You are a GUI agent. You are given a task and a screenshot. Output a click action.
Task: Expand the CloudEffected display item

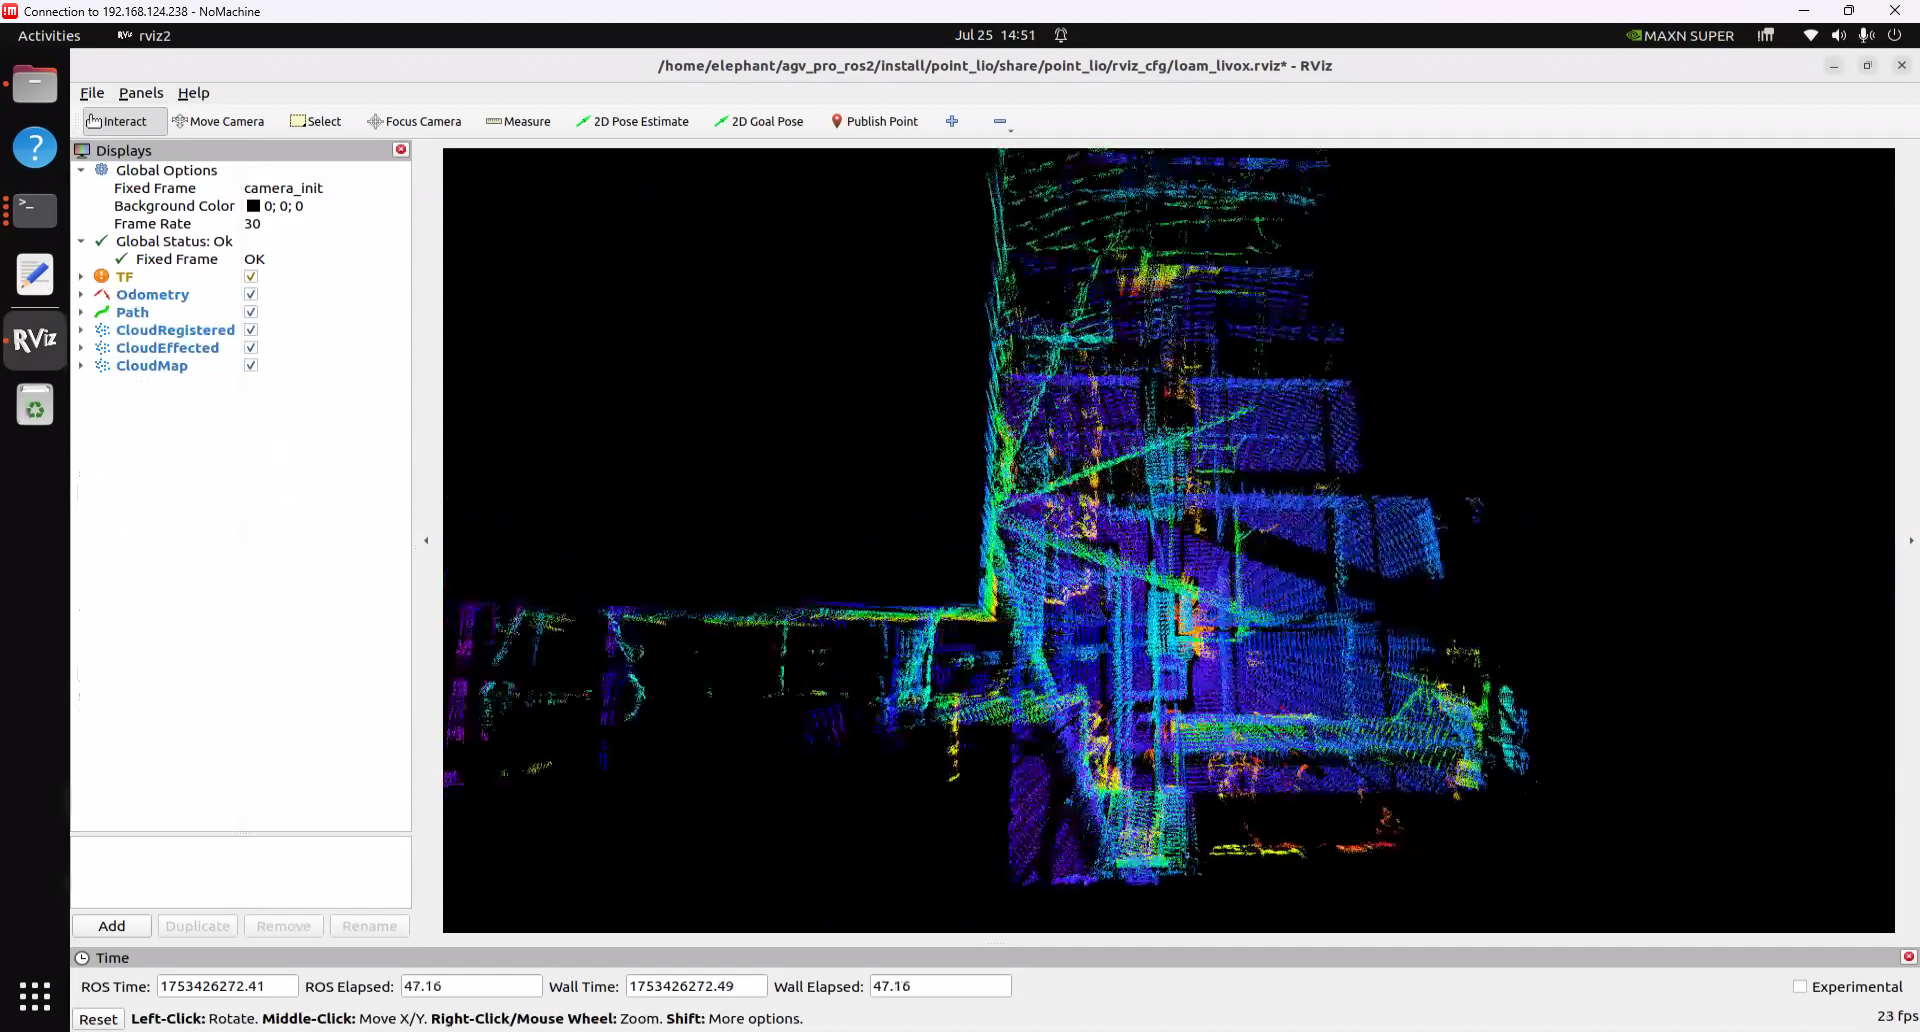[x=82, y=348]
